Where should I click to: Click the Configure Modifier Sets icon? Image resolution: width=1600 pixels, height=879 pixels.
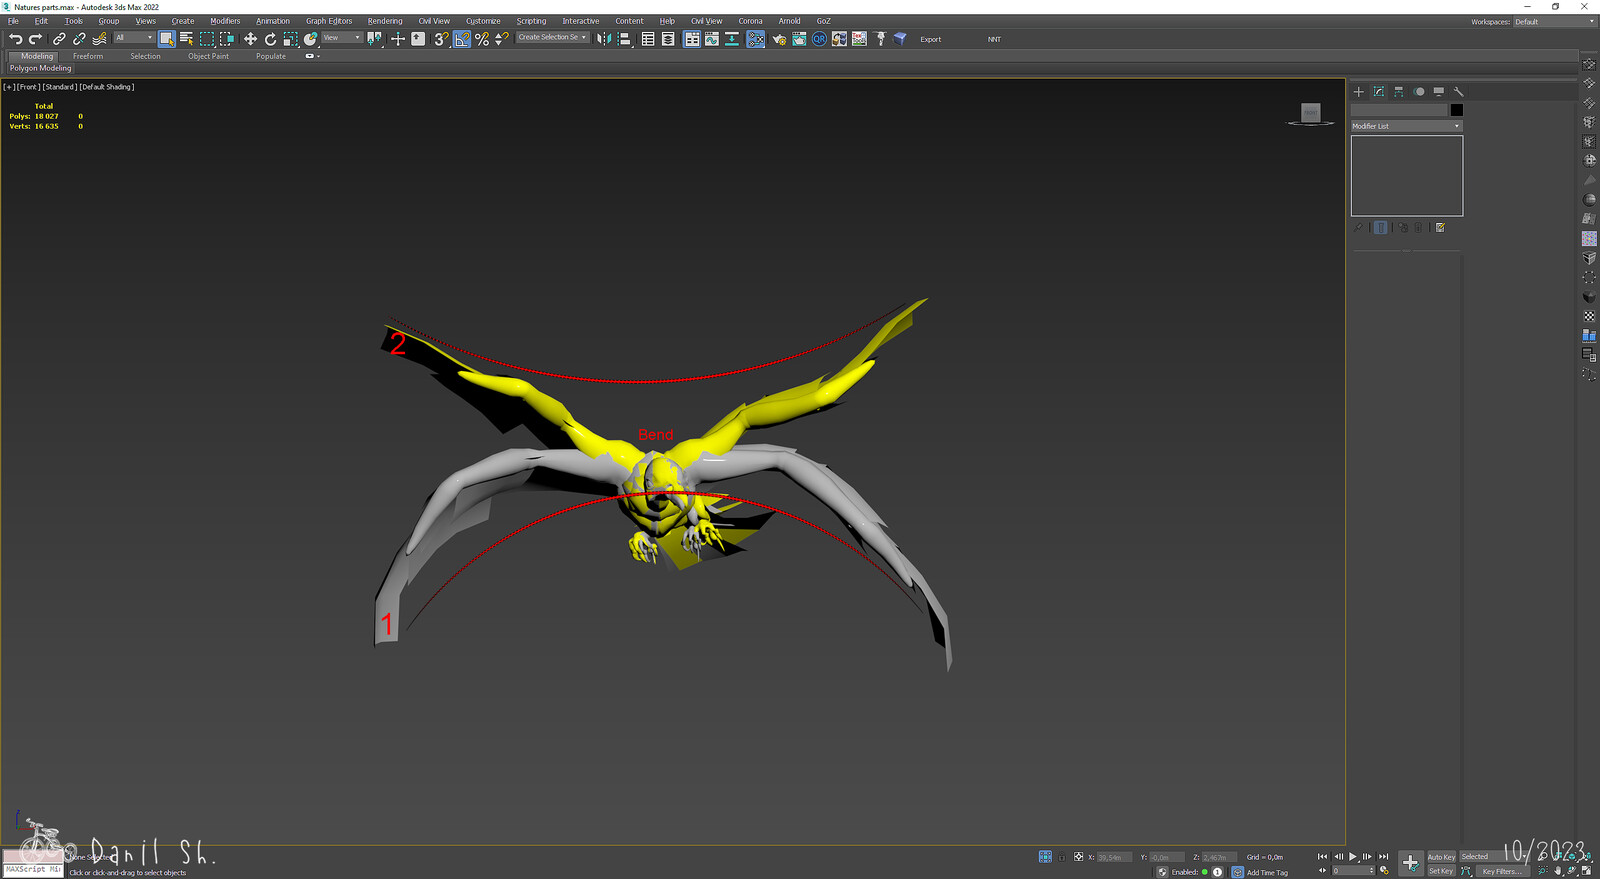pyautogui.click(x=1440, y=228)
